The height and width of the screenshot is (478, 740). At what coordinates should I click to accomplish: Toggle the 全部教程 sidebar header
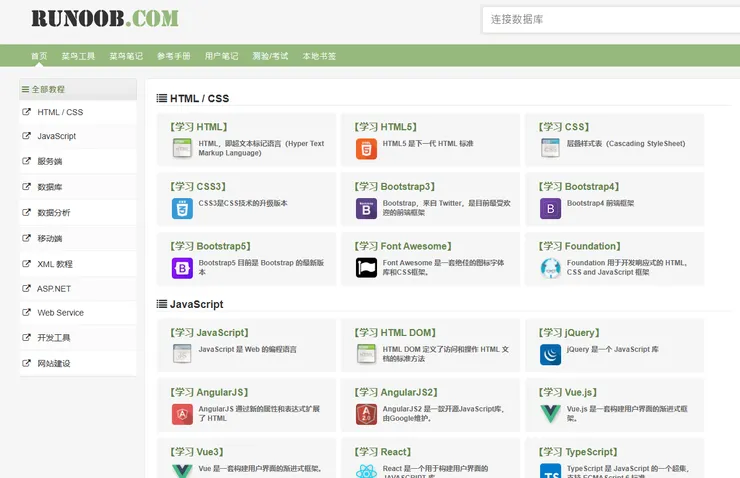click(x=78, y=89)
